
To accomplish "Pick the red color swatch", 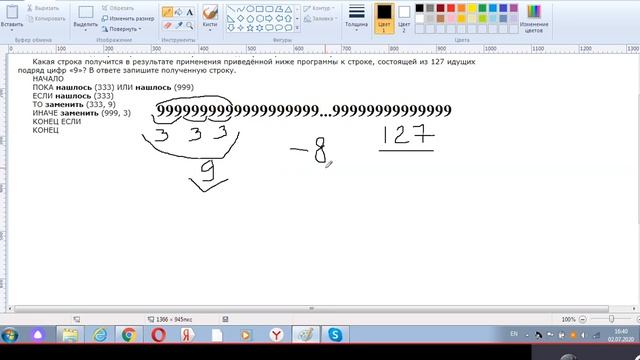I will pyautogui.click(x=451, y=8).
